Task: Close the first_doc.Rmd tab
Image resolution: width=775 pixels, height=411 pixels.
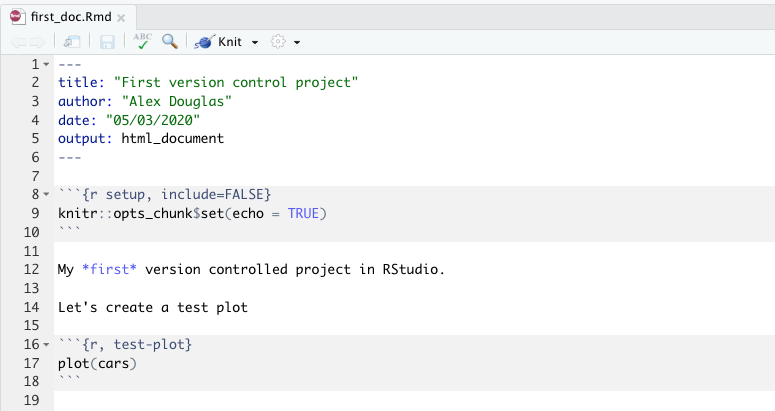Action: click(121, 18)
